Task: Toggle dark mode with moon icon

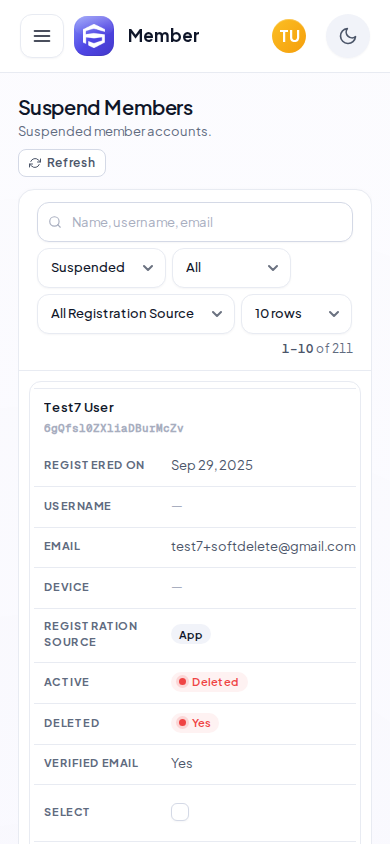Action: (x=348, y=36)
